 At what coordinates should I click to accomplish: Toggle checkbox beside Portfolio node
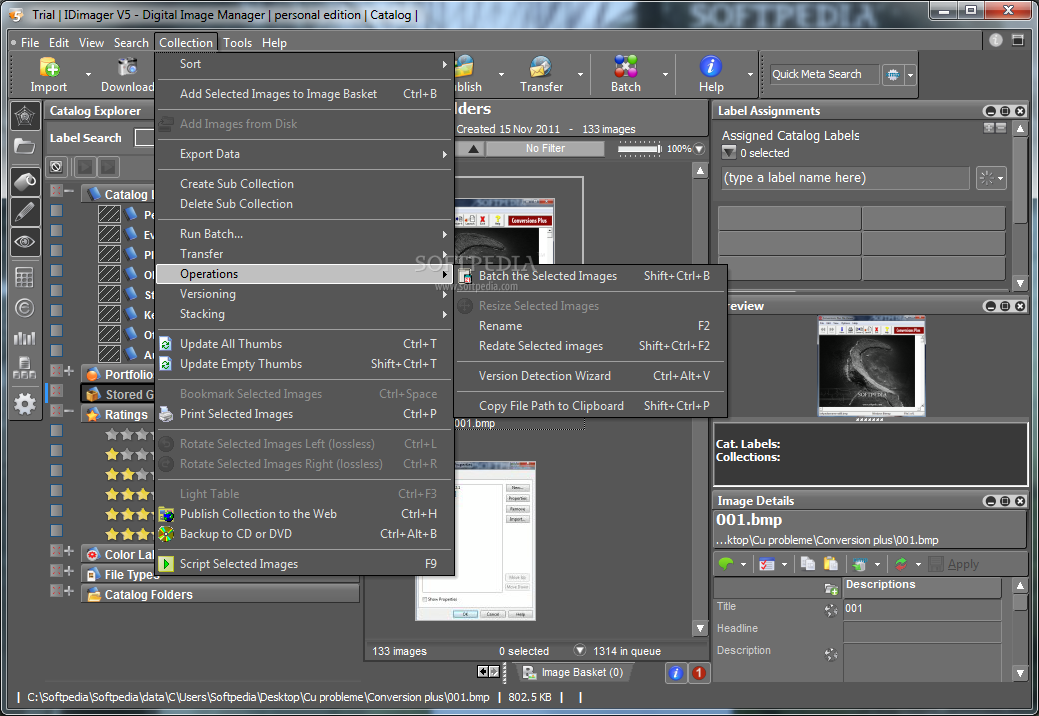[x=57, y=371]
